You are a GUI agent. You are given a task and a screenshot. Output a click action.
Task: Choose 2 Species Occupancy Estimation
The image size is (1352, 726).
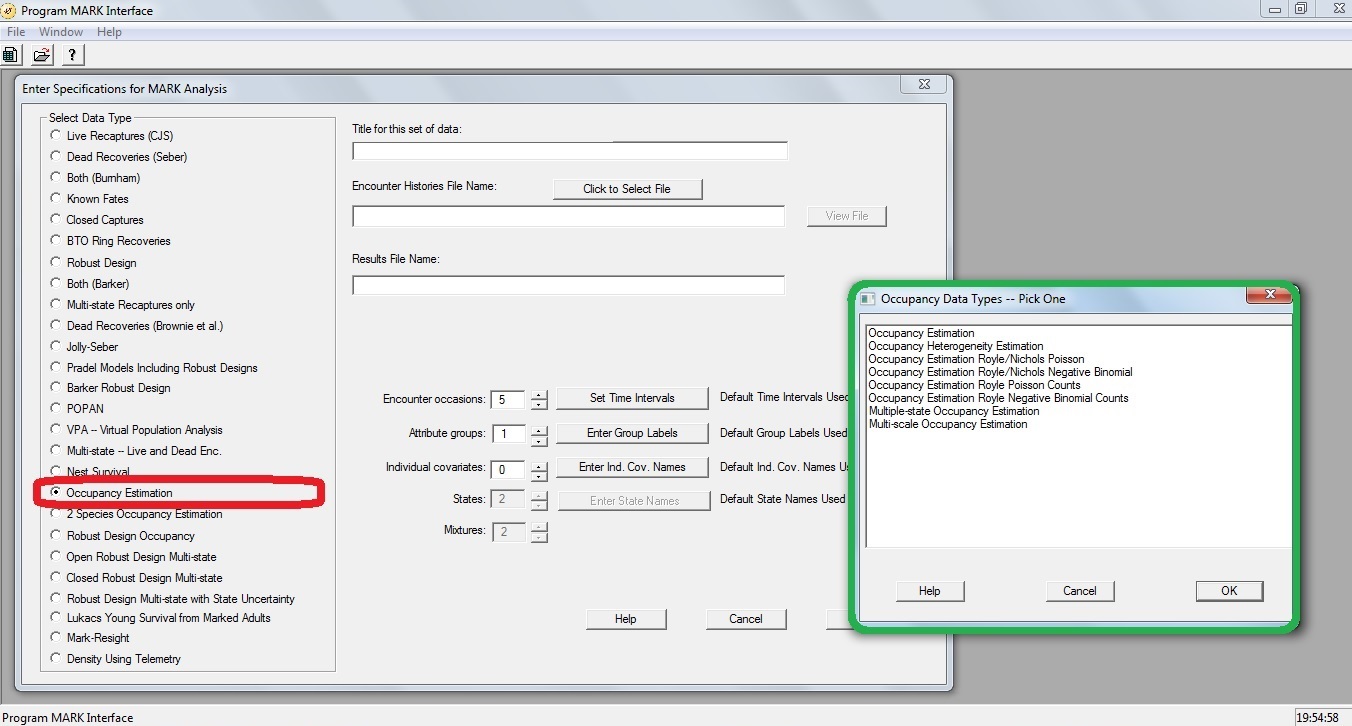point(137,514)
